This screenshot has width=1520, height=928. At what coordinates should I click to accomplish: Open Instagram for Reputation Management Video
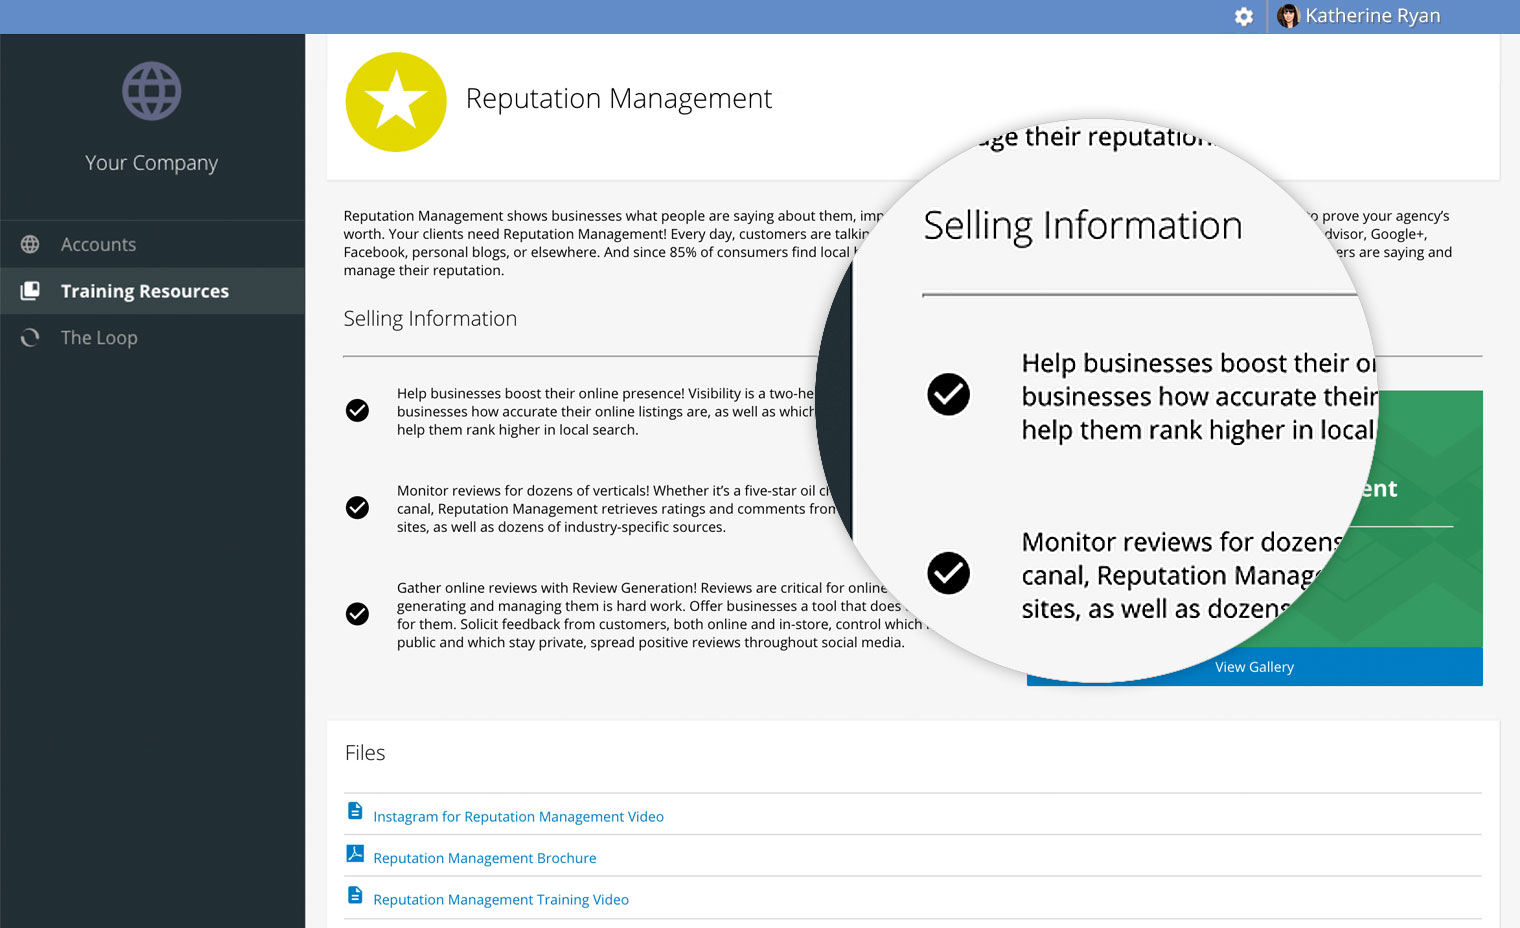pyautogui.click(x=518, y=816)
